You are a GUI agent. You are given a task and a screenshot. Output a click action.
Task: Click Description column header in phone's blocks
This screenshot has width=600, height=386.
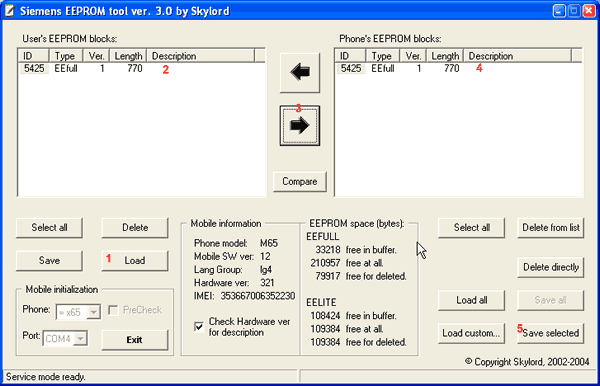518,56
